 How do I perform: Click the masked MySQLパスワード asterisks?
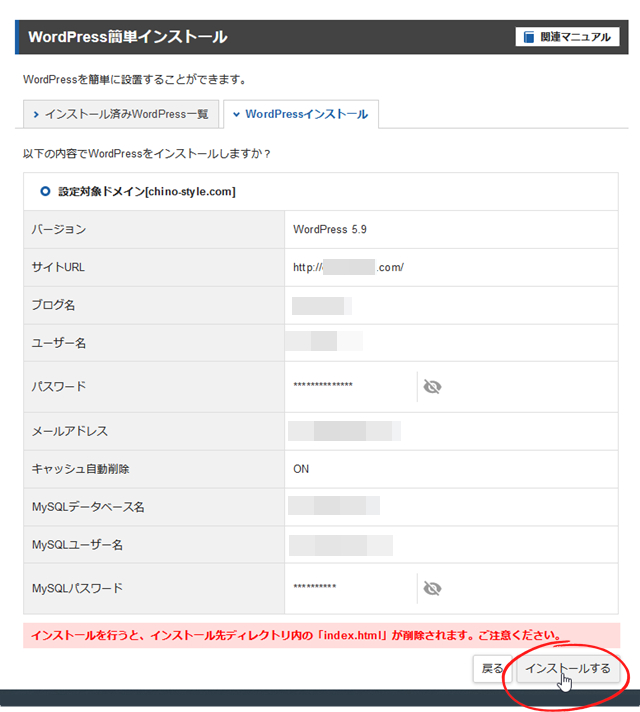click(x=315, y=587)
